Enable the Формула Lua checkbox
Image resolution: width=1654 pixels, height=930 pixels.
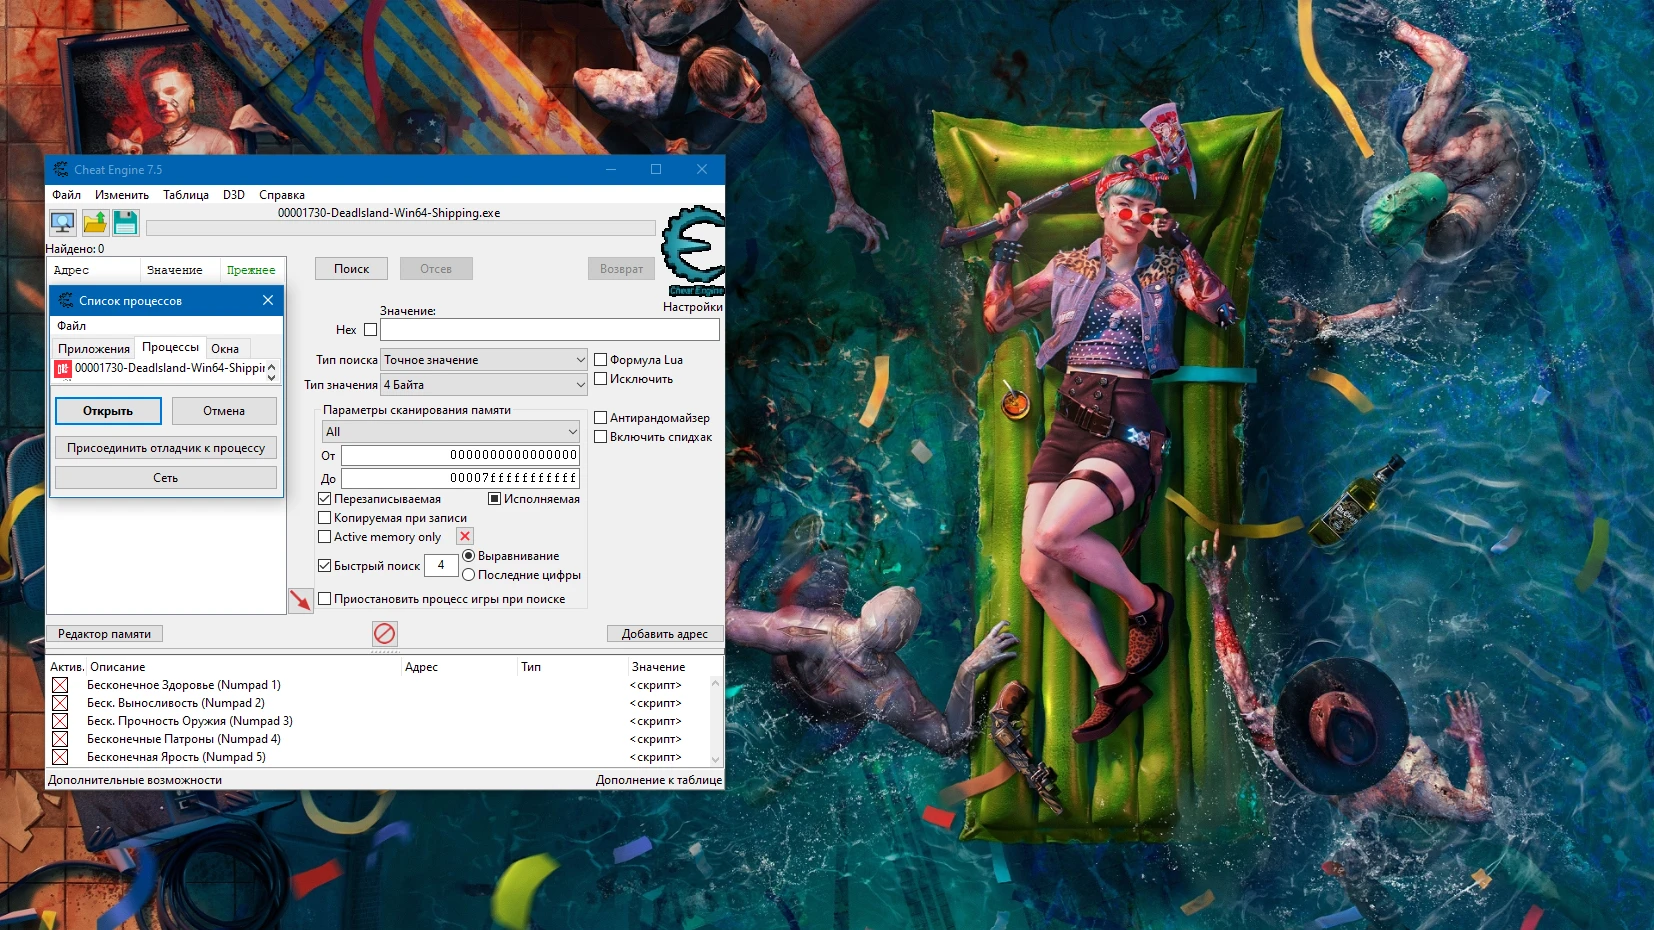[x=600, y=359]
